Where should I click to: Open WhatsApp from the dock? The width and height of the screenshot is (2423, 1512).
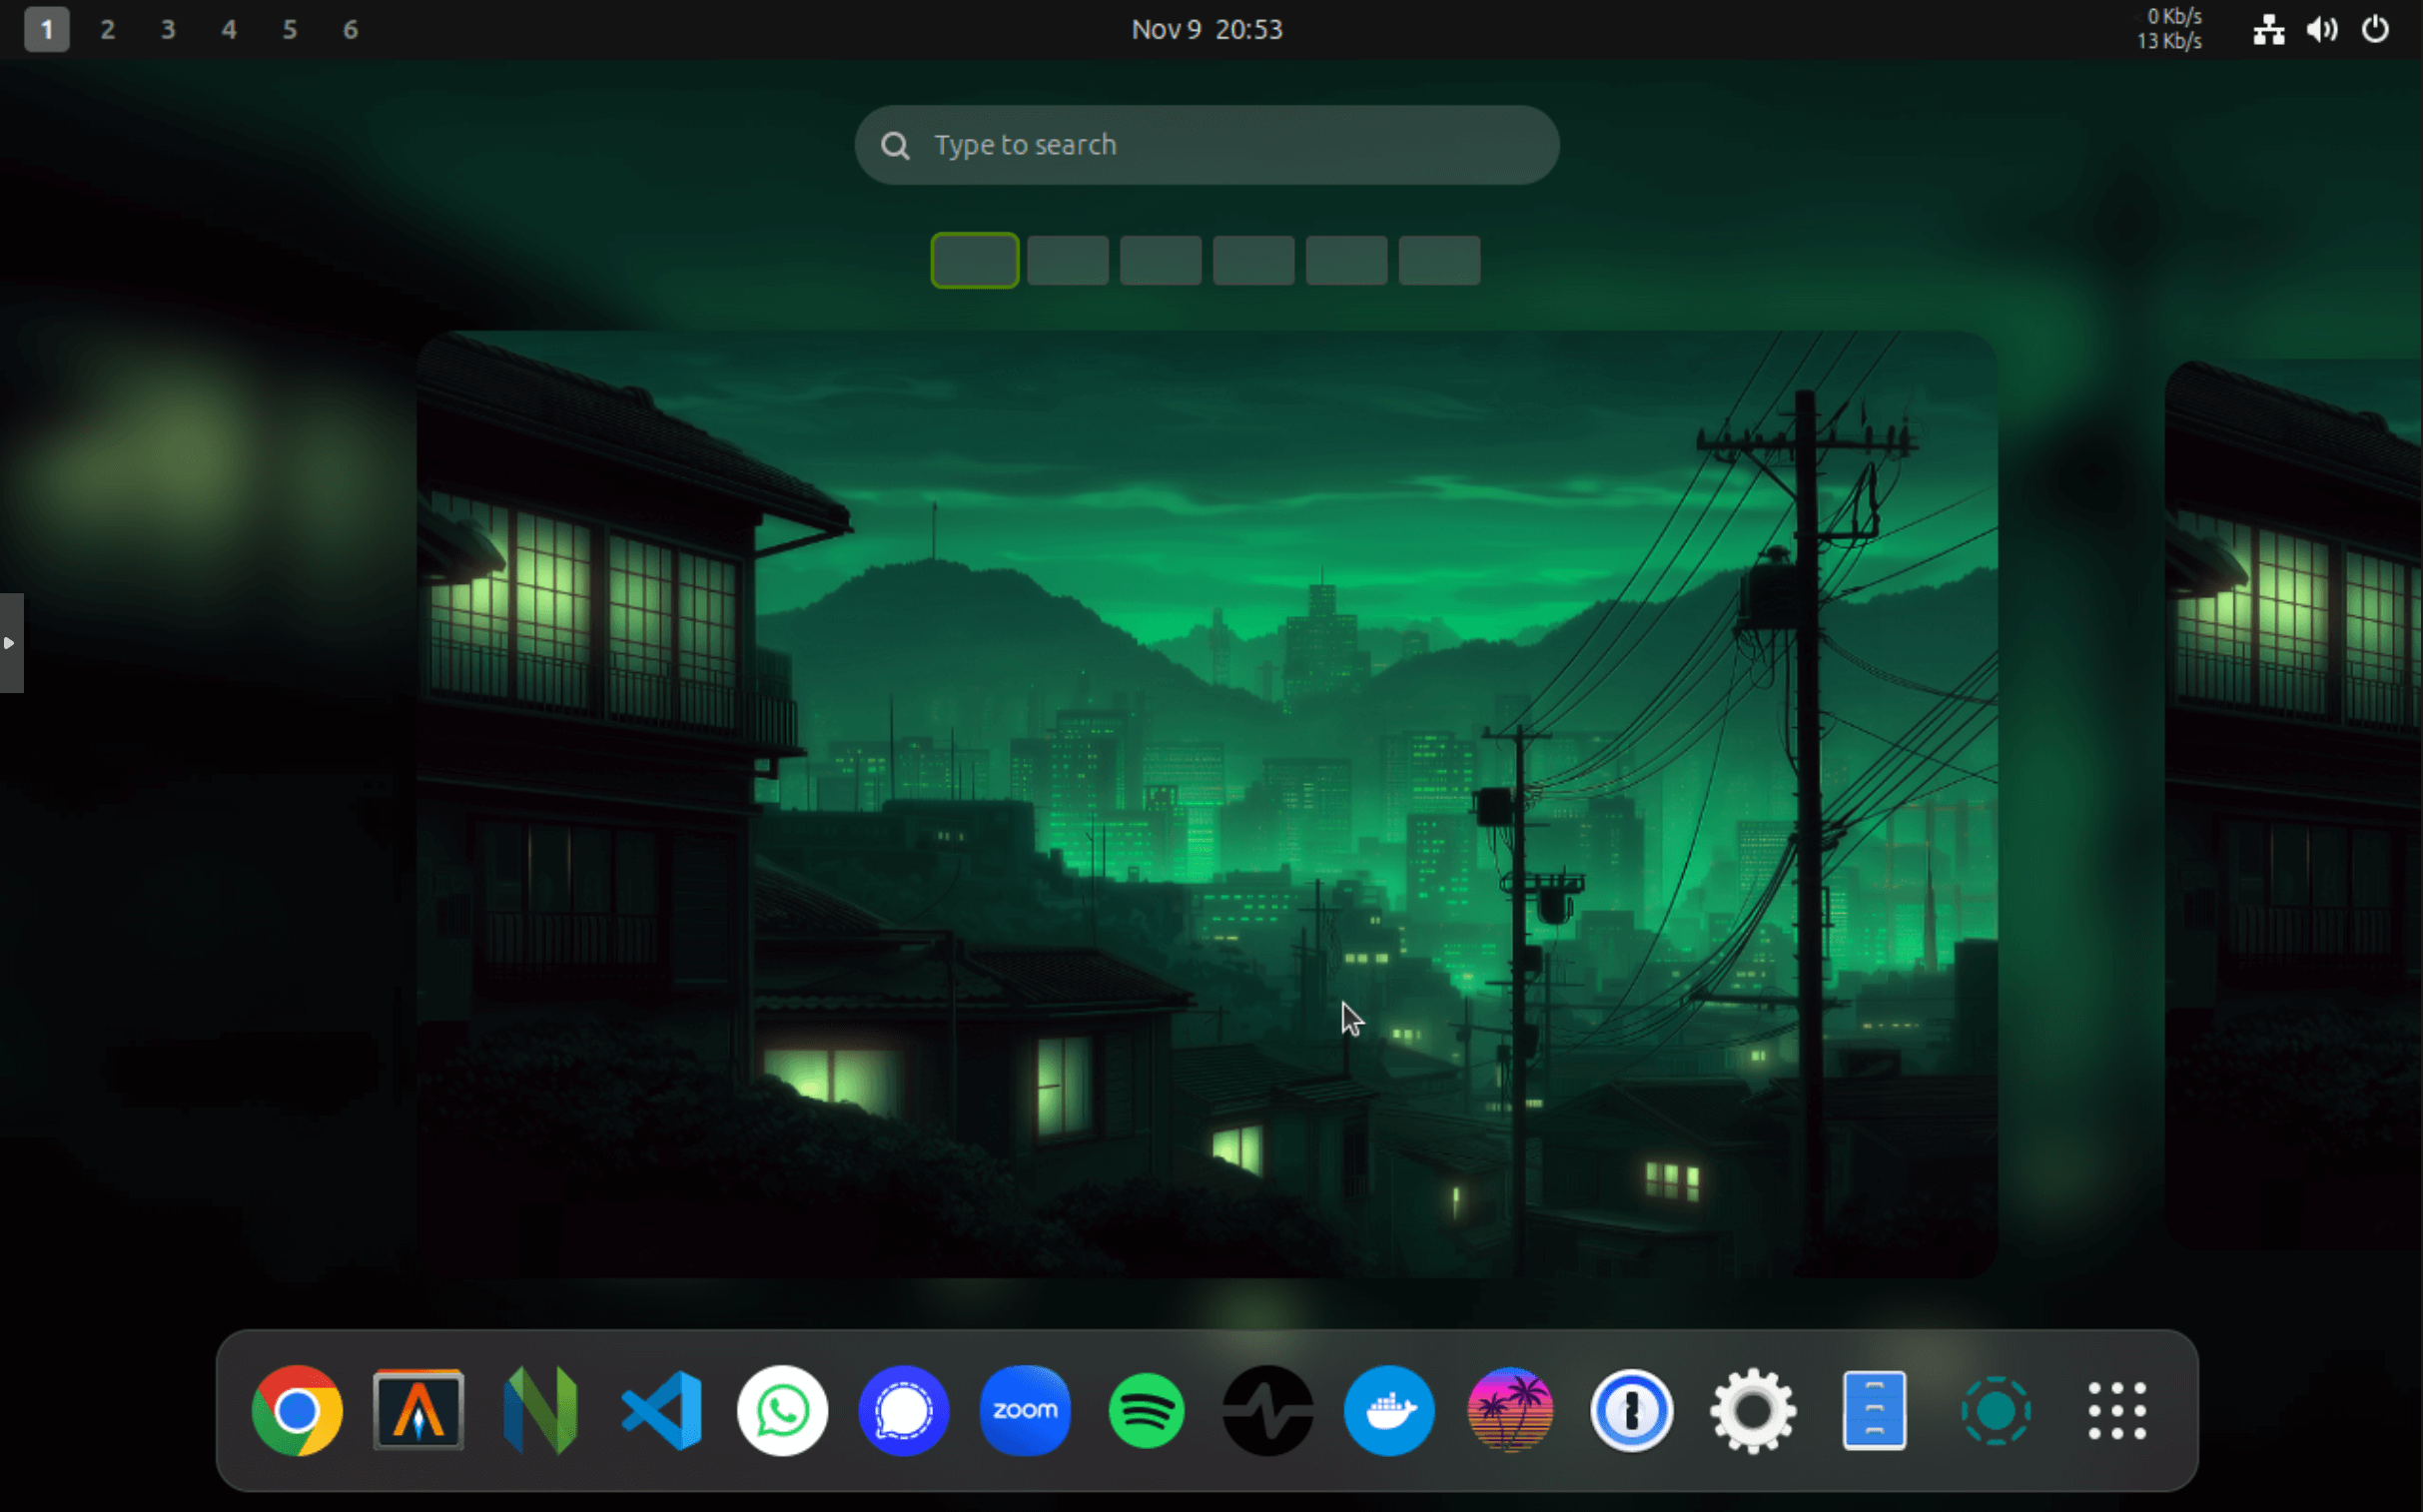pos(782,1410)
